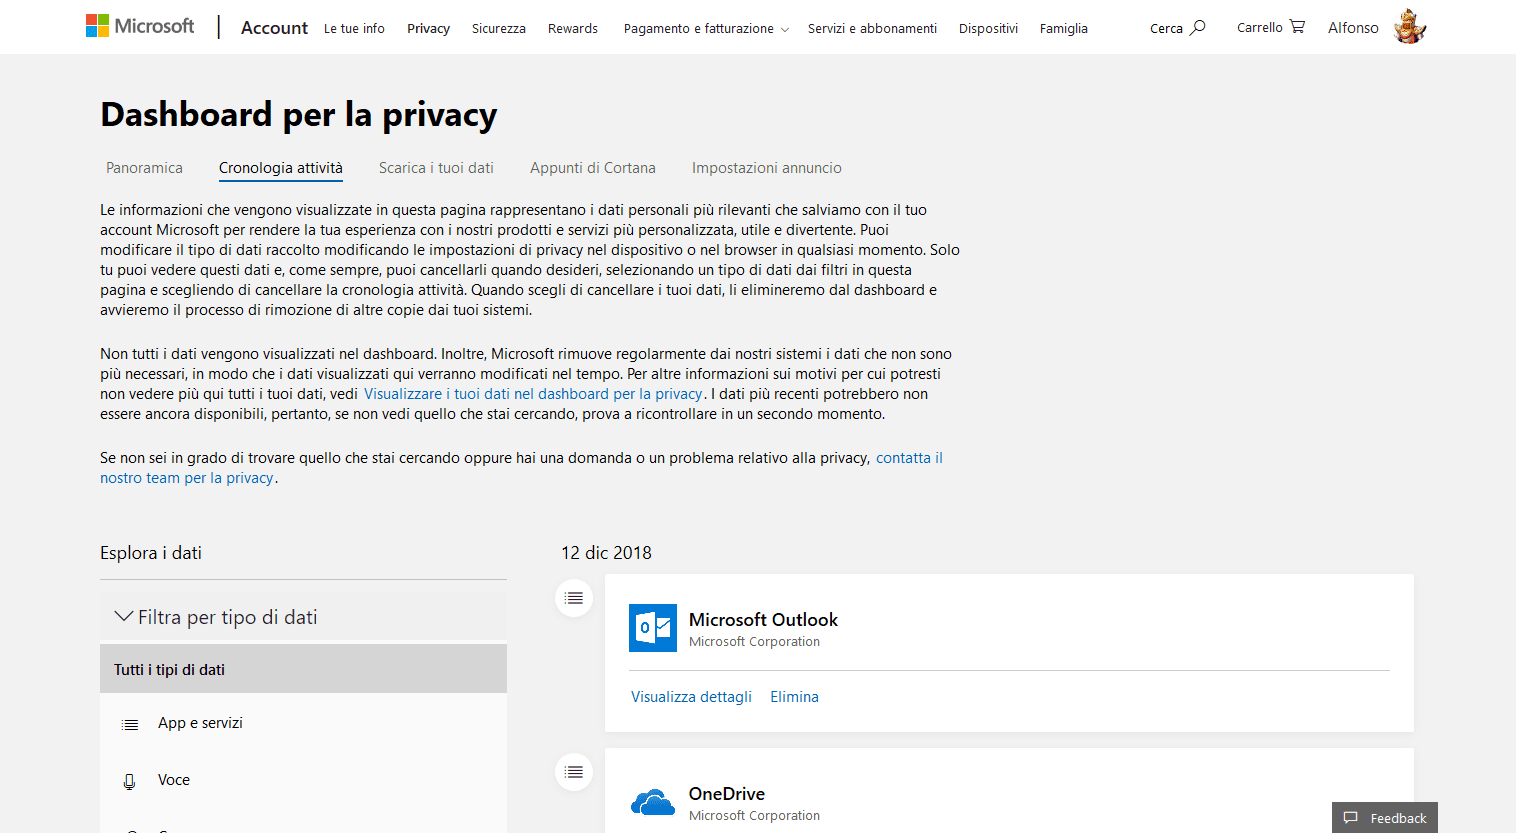Select the Voce microphone filter
The image size is (1516, 833).
point(173,780)
